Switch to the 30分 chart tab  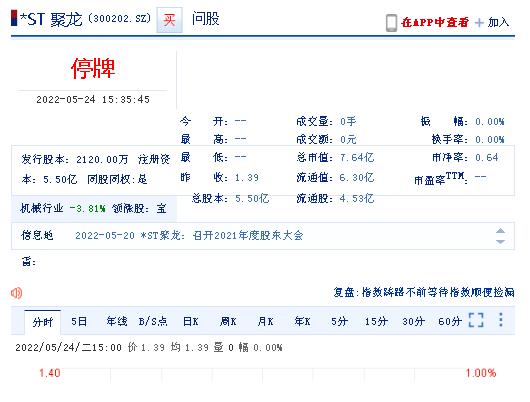coord(413,321)
